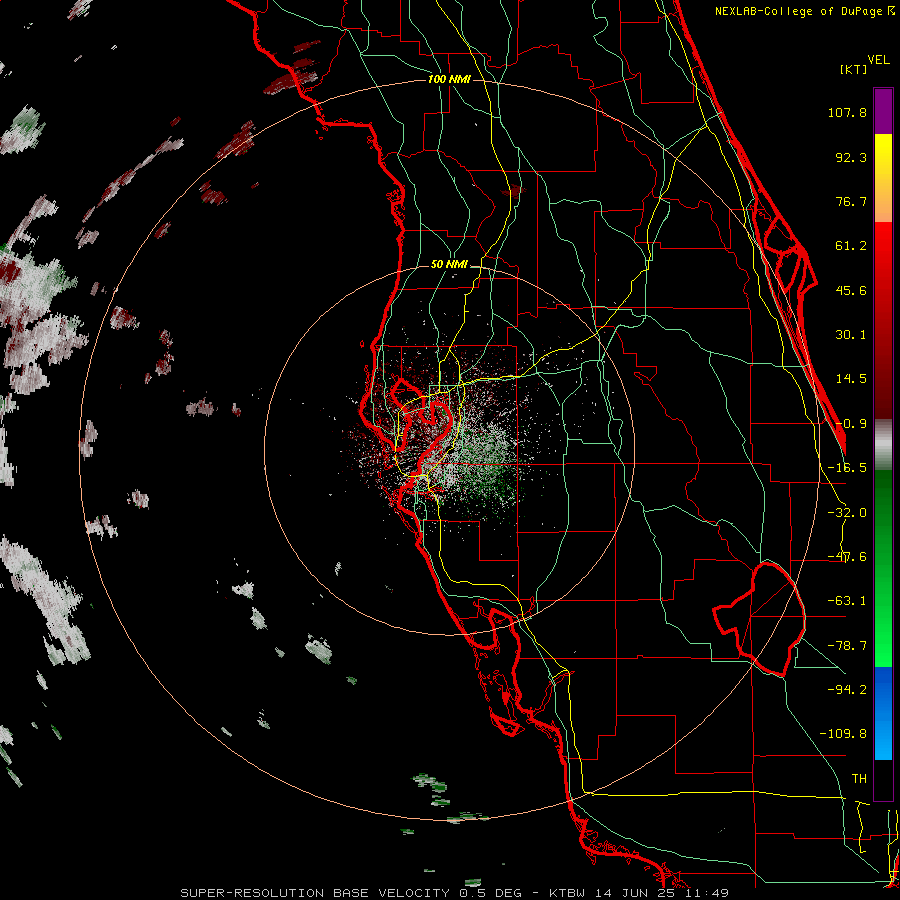Select the -32.0 scale label

pos(847,513)
